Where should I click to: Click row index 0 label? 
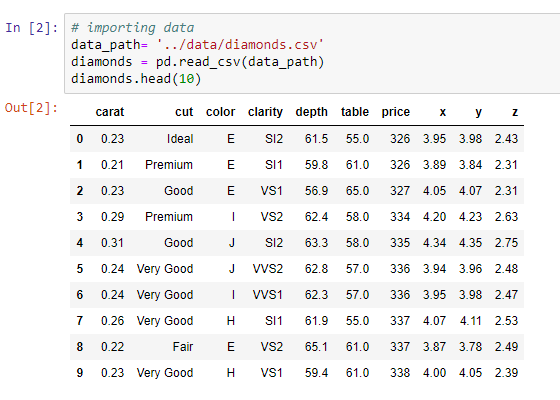[80, 139]
